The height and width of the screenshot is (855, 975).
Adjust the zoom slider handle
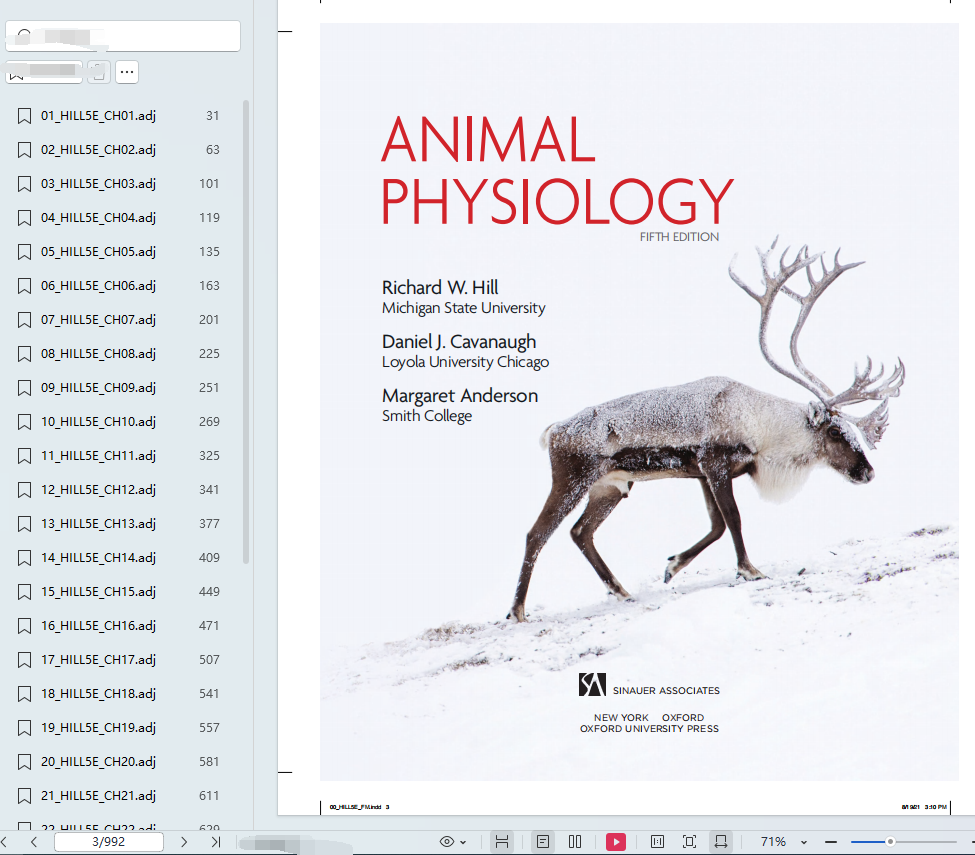[x=890, y=842]
